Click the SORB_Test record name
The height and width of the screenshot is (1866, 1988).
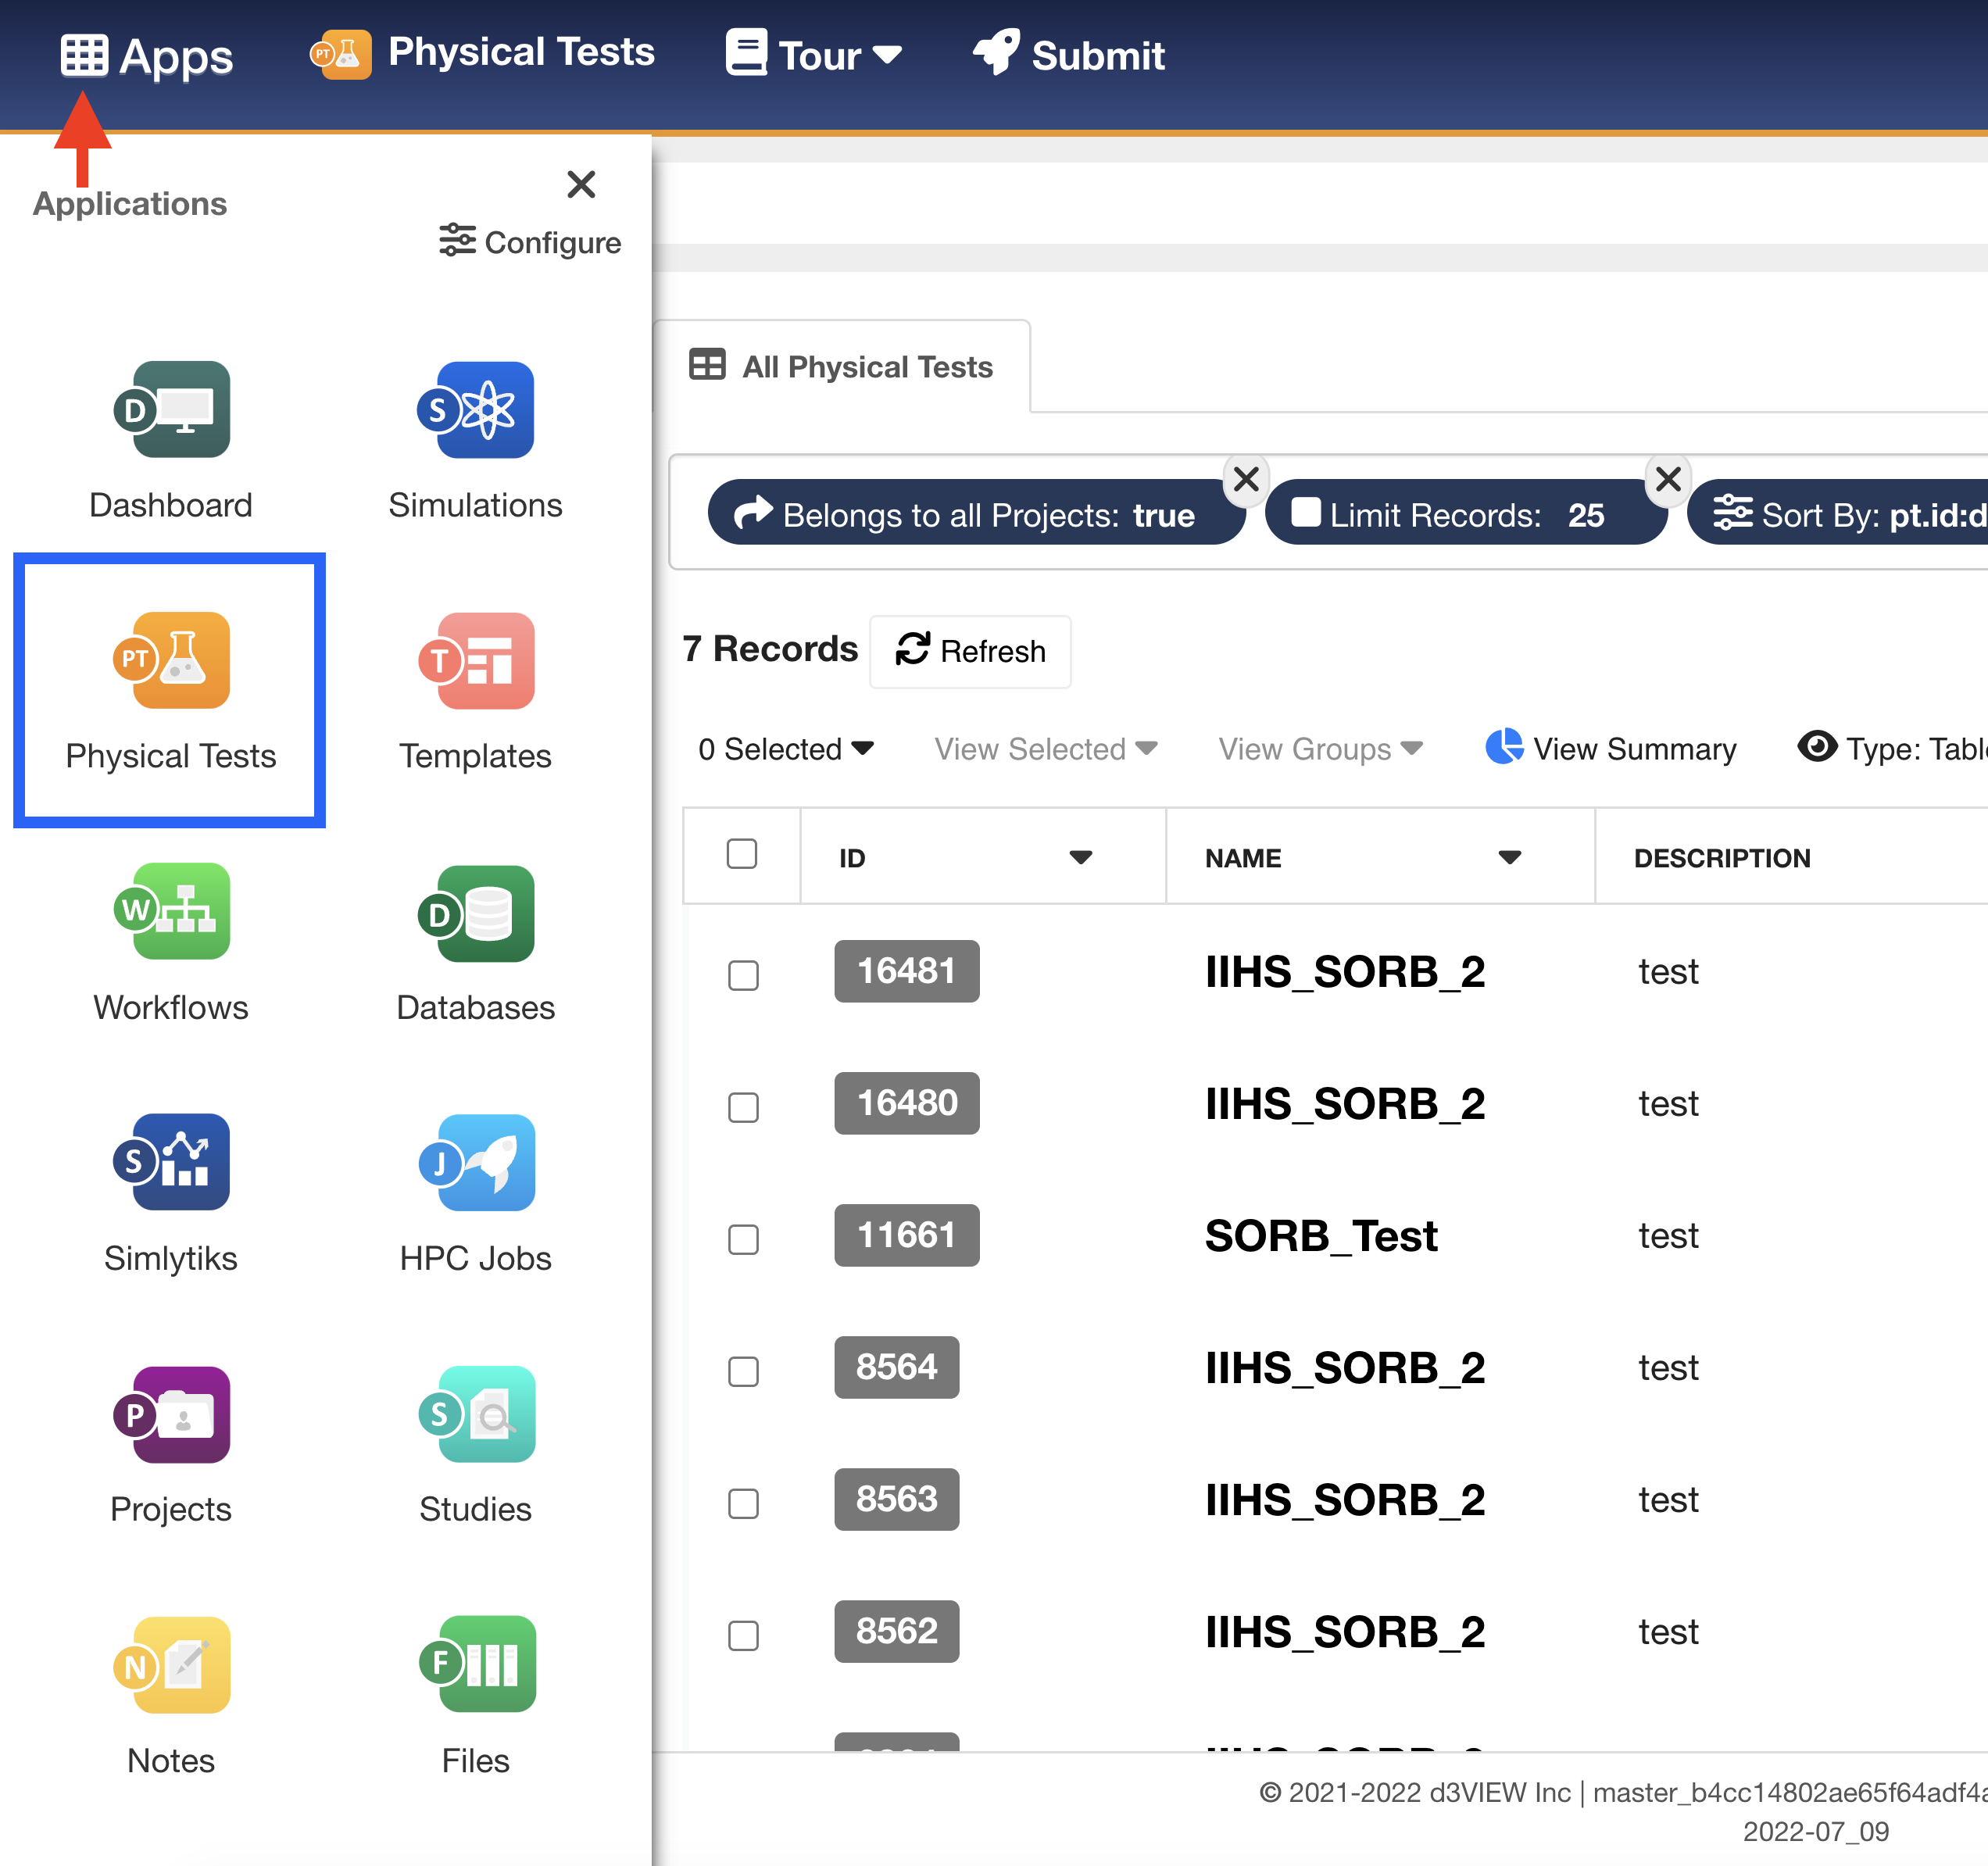pos(1321,1236)
